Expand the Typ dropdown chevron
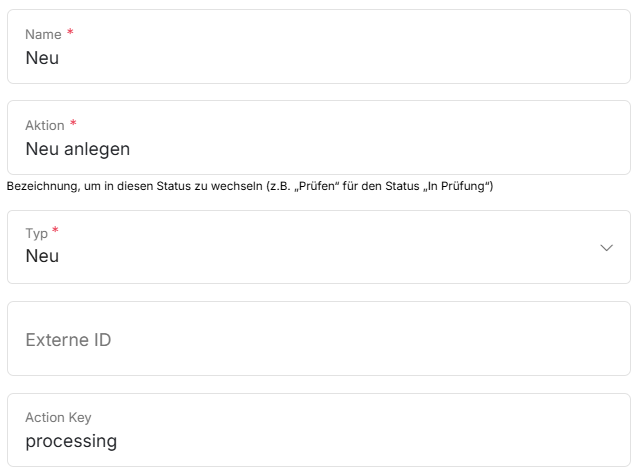 click(x=606, y=248)
